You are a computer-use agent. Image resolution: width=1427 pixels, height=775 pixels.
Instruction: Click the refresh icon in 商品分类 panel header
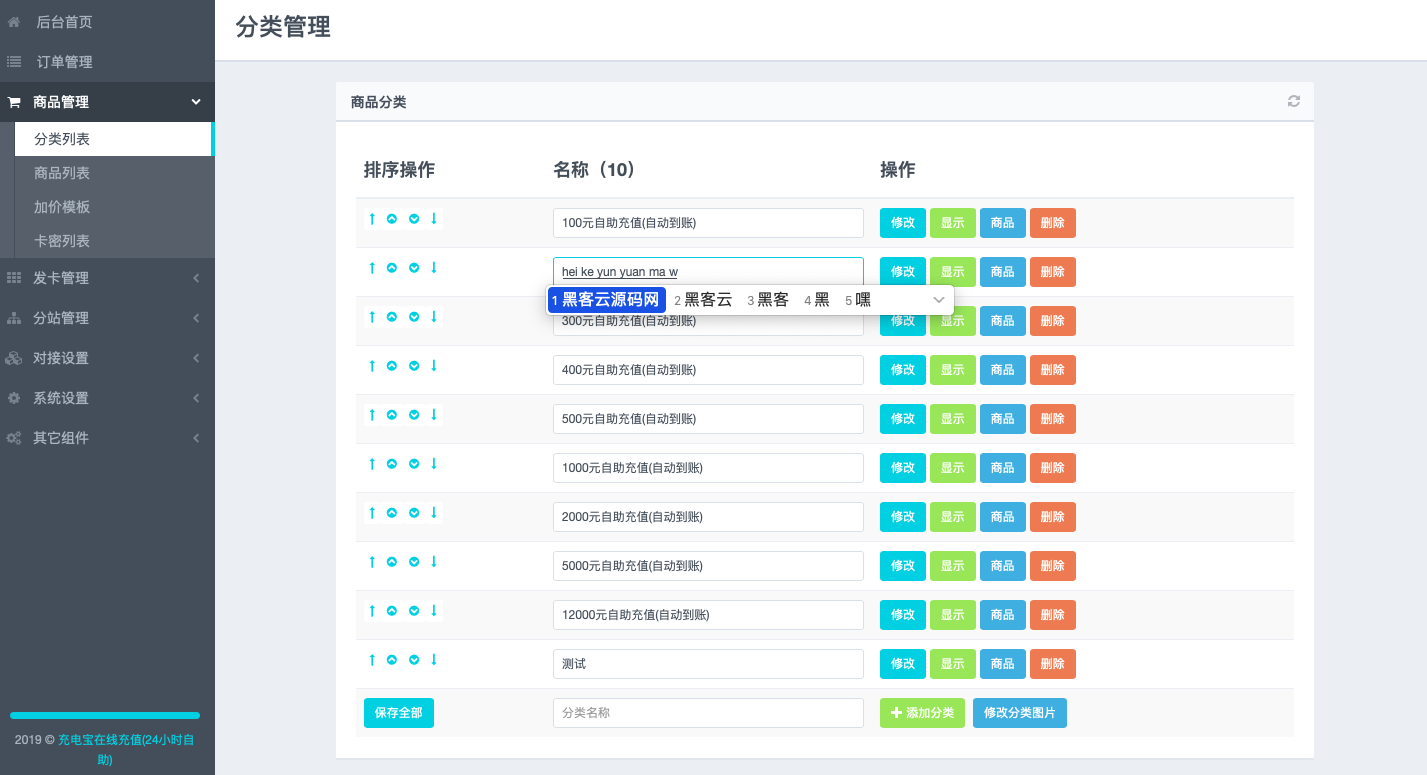click(1293, 101)
